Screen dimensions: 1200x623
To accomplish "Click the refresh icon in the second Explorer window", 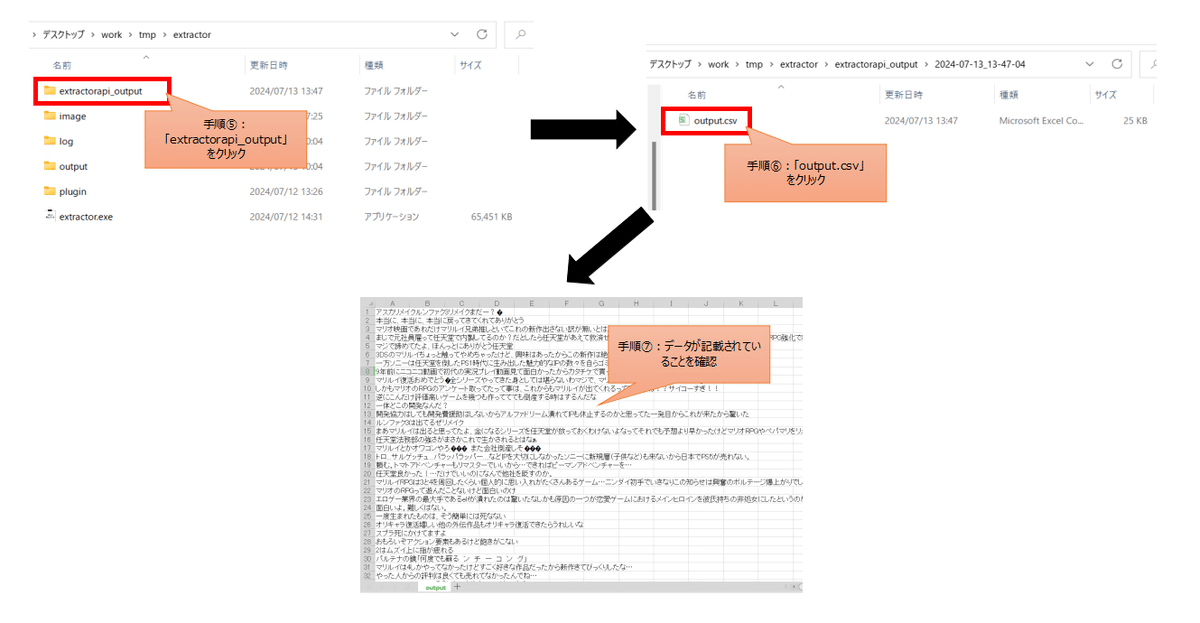I will [1116, 63].
